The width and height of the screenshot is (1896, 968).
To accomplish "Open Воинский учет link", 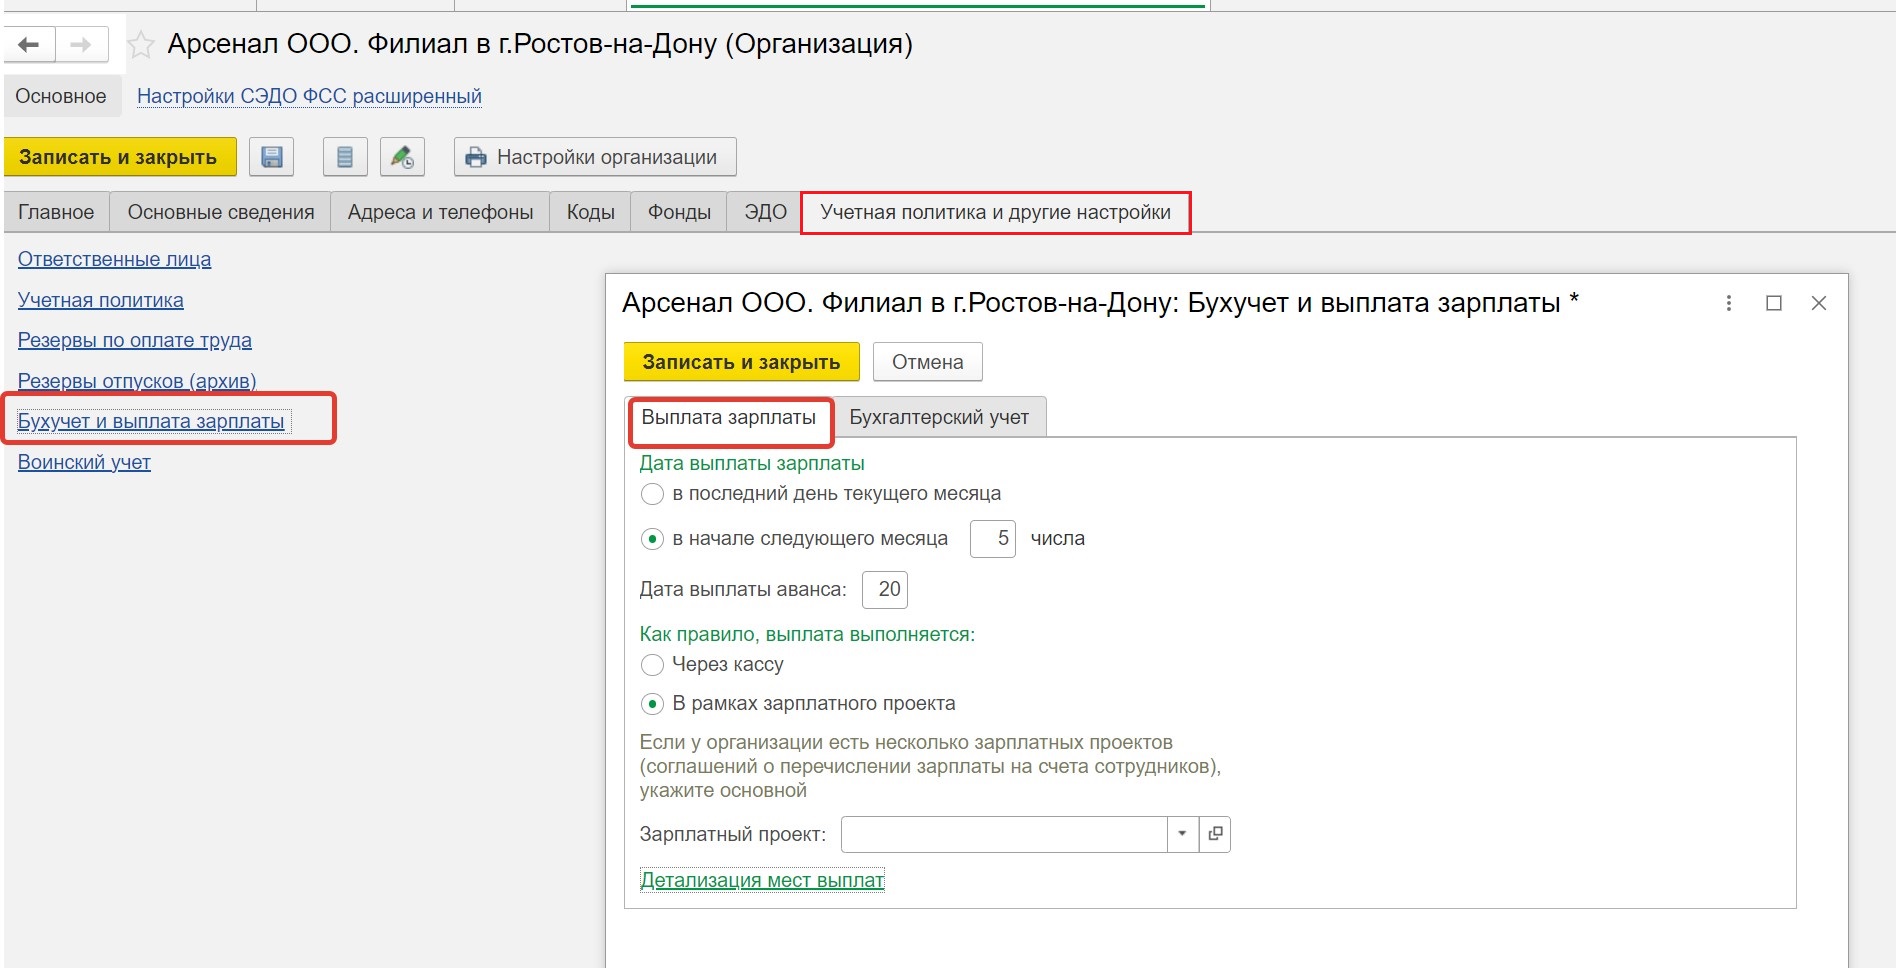I will click(84, 462).
